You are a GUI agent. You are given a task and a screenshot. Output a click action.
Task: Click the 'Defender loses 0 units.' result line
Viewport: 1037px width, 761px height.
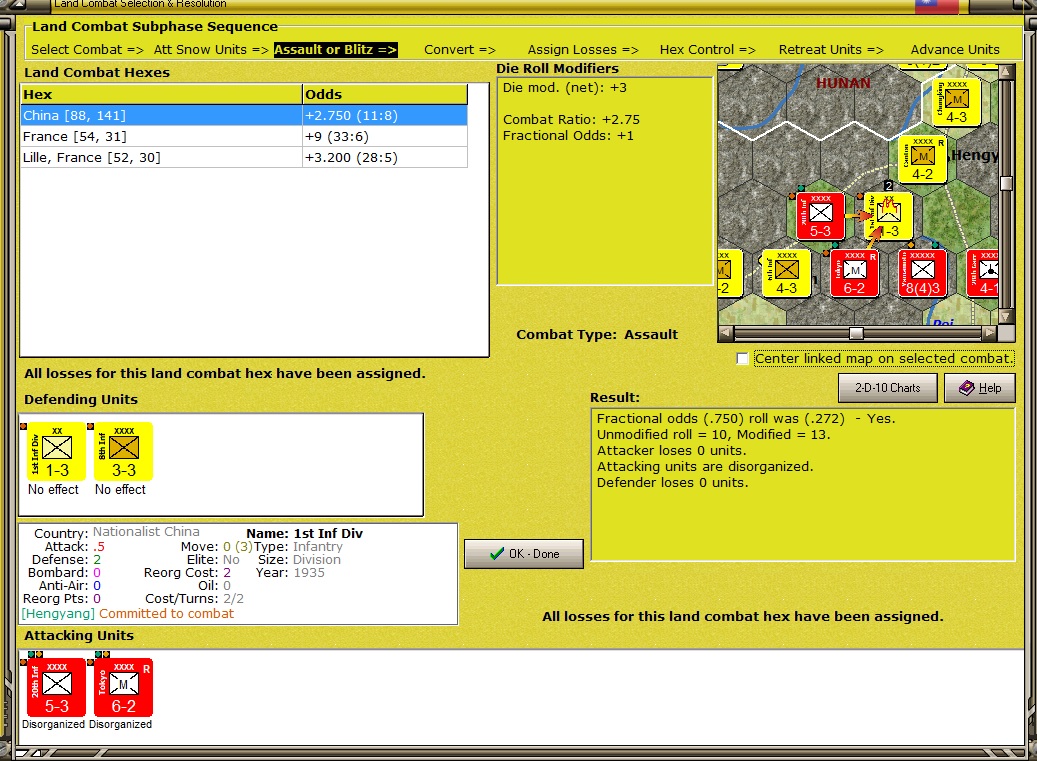pos(673,482)
